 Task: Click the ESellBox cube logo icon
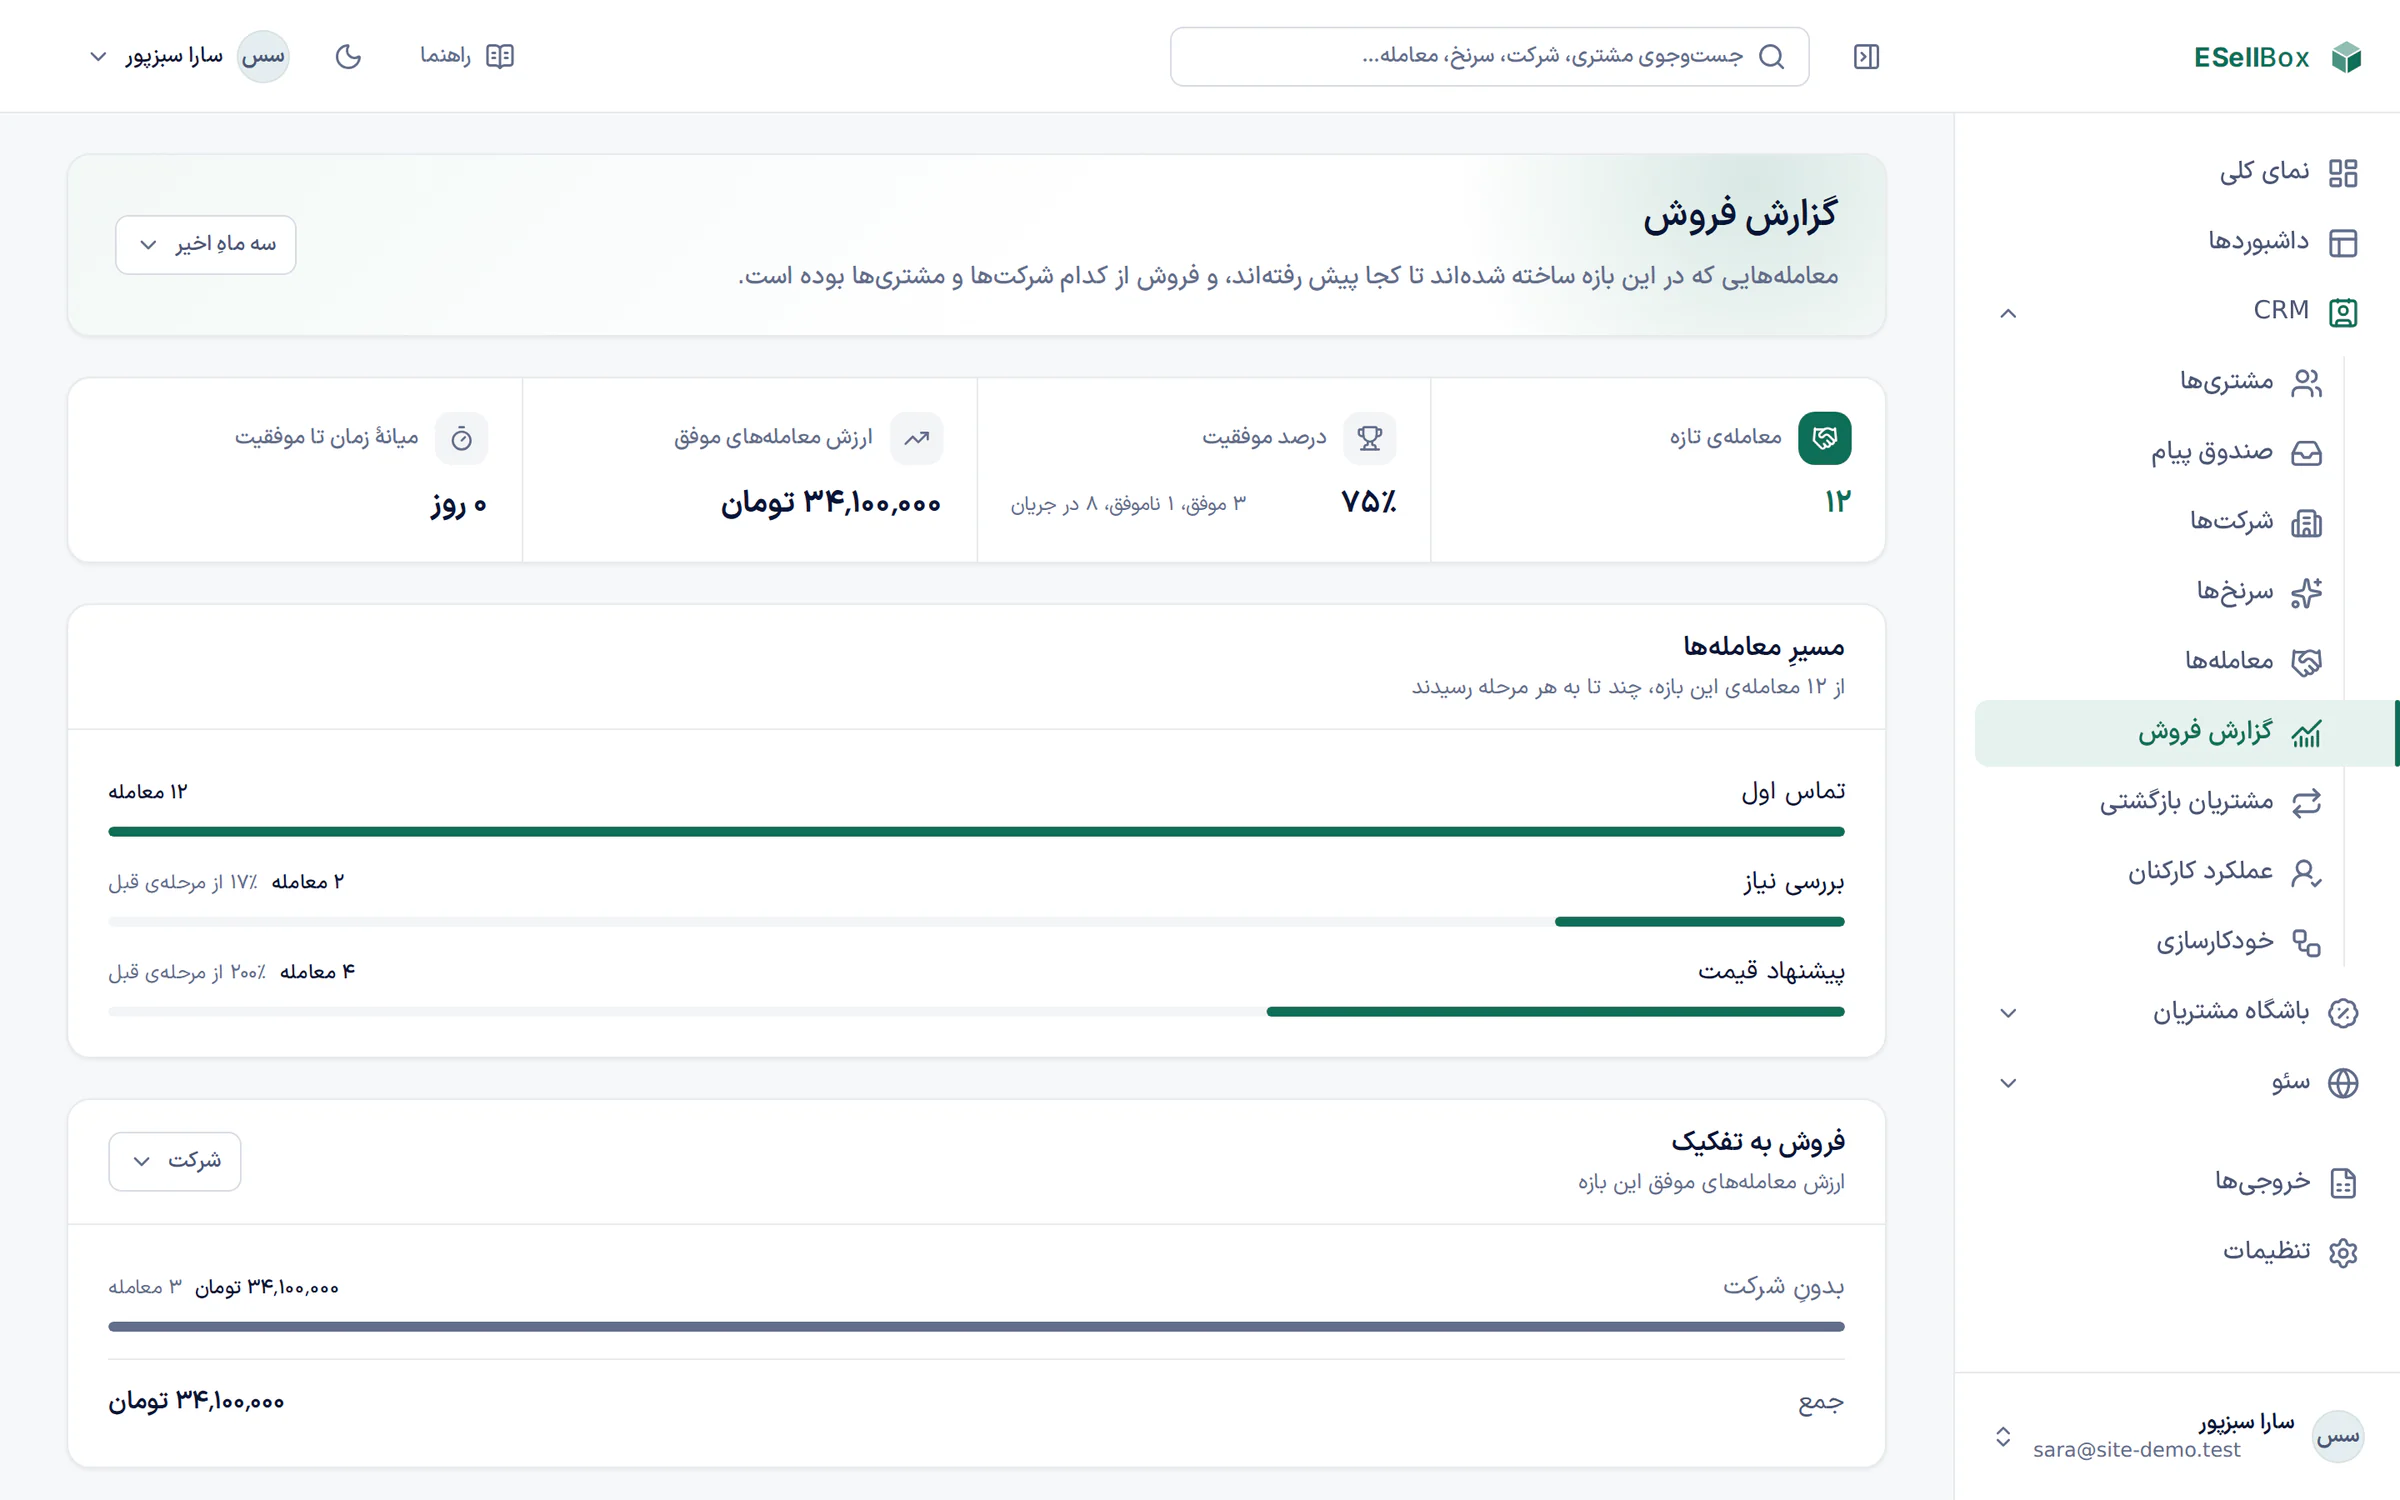[x=2346, y=57]
